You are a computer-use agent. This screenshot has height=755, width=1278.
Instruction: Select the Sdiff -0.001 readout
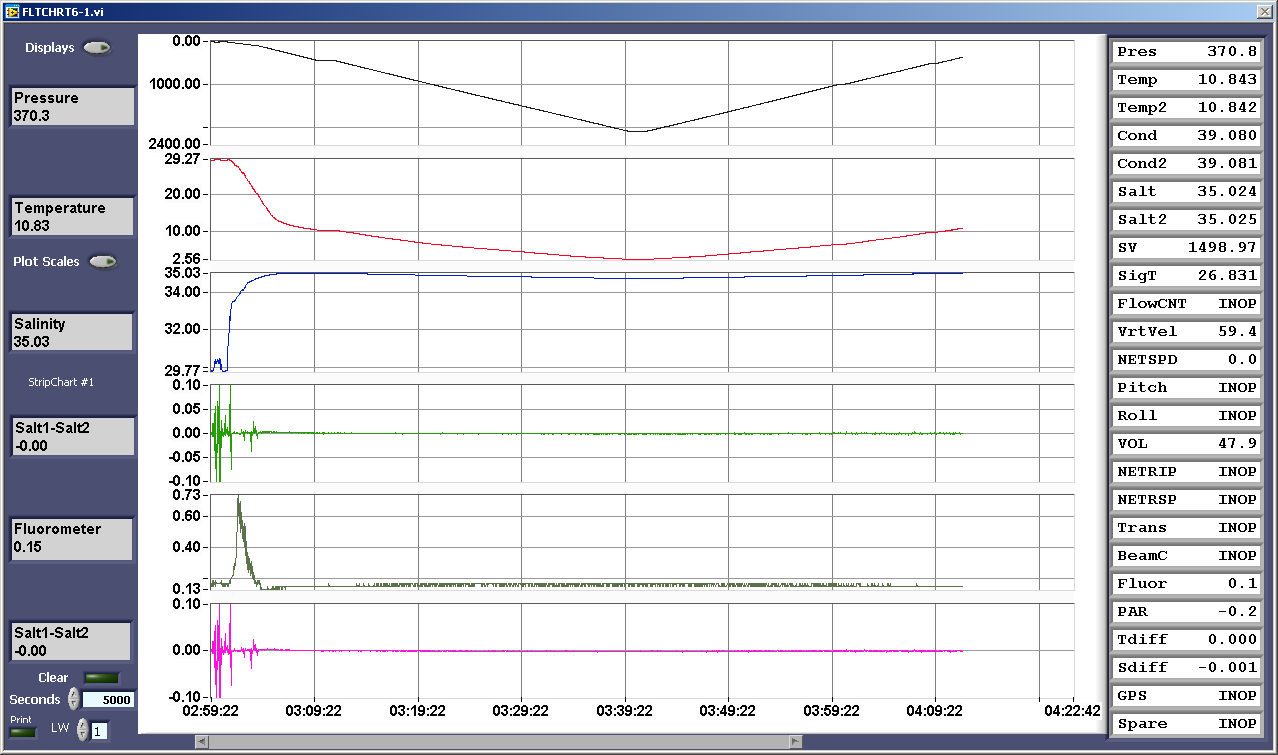point(1187,668)
